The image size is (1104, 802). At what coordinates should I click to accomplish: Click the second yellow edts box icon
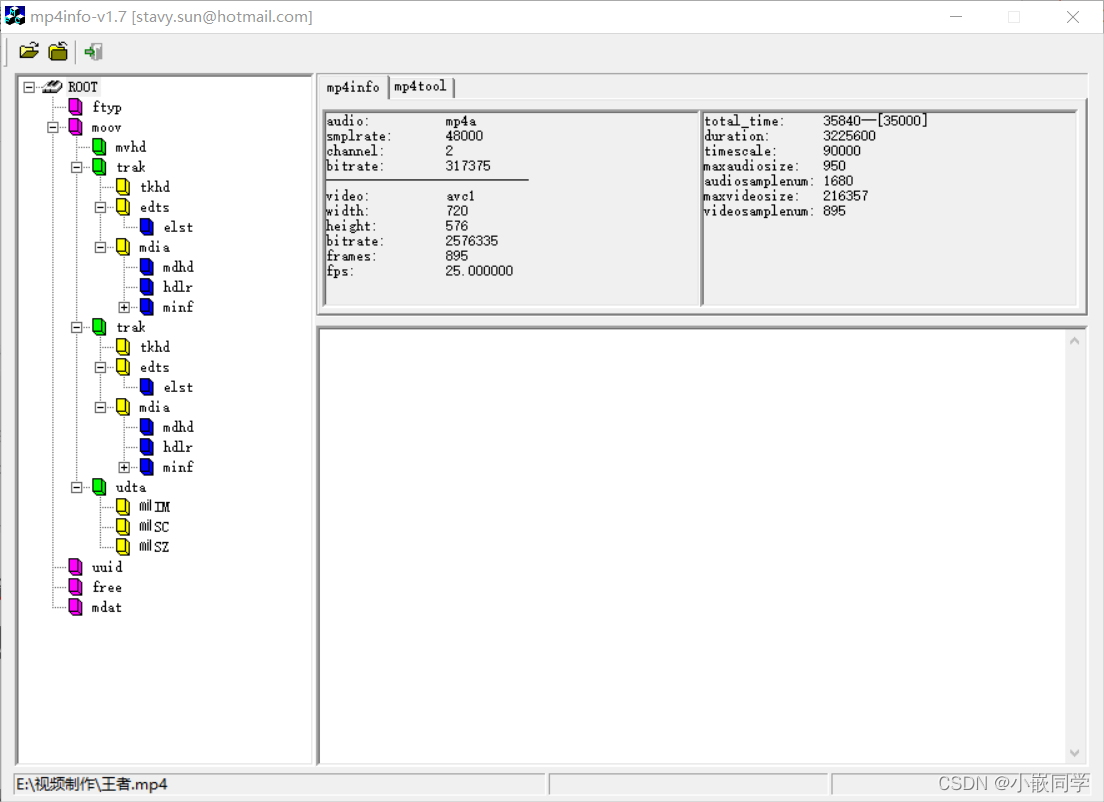[x=123, y=367]
